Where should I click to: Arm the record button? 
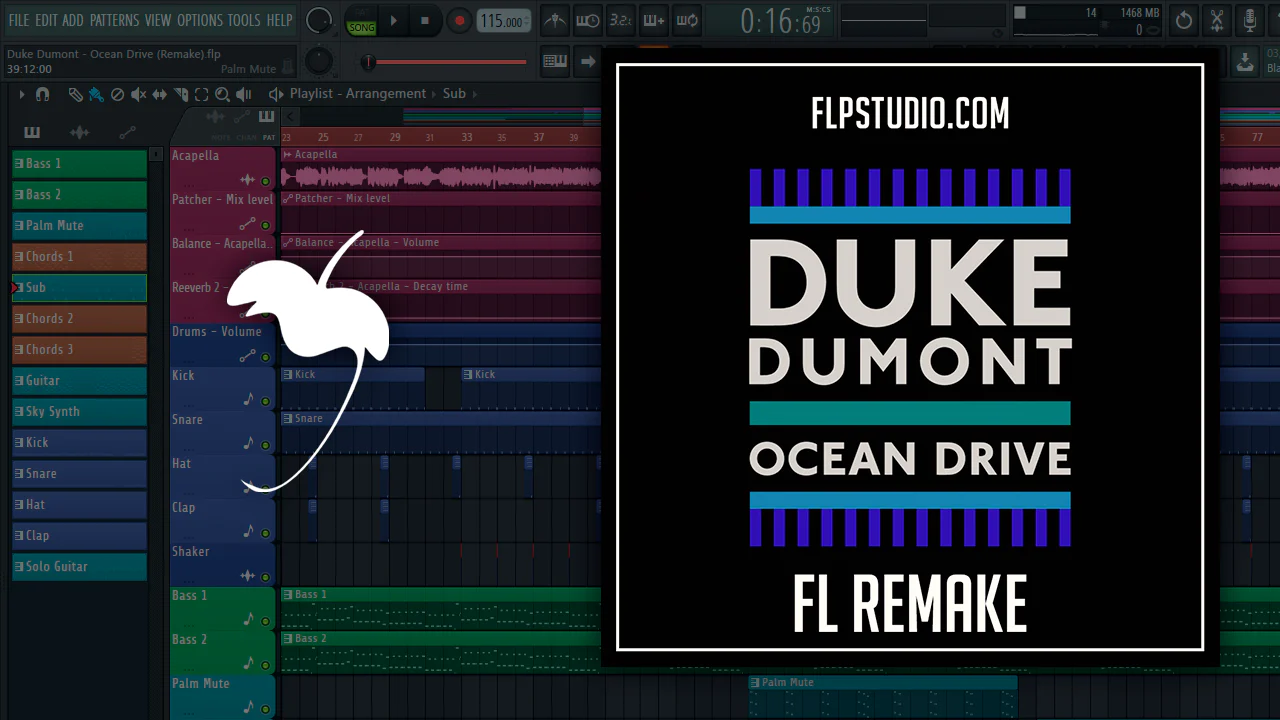tap(459, 21)
